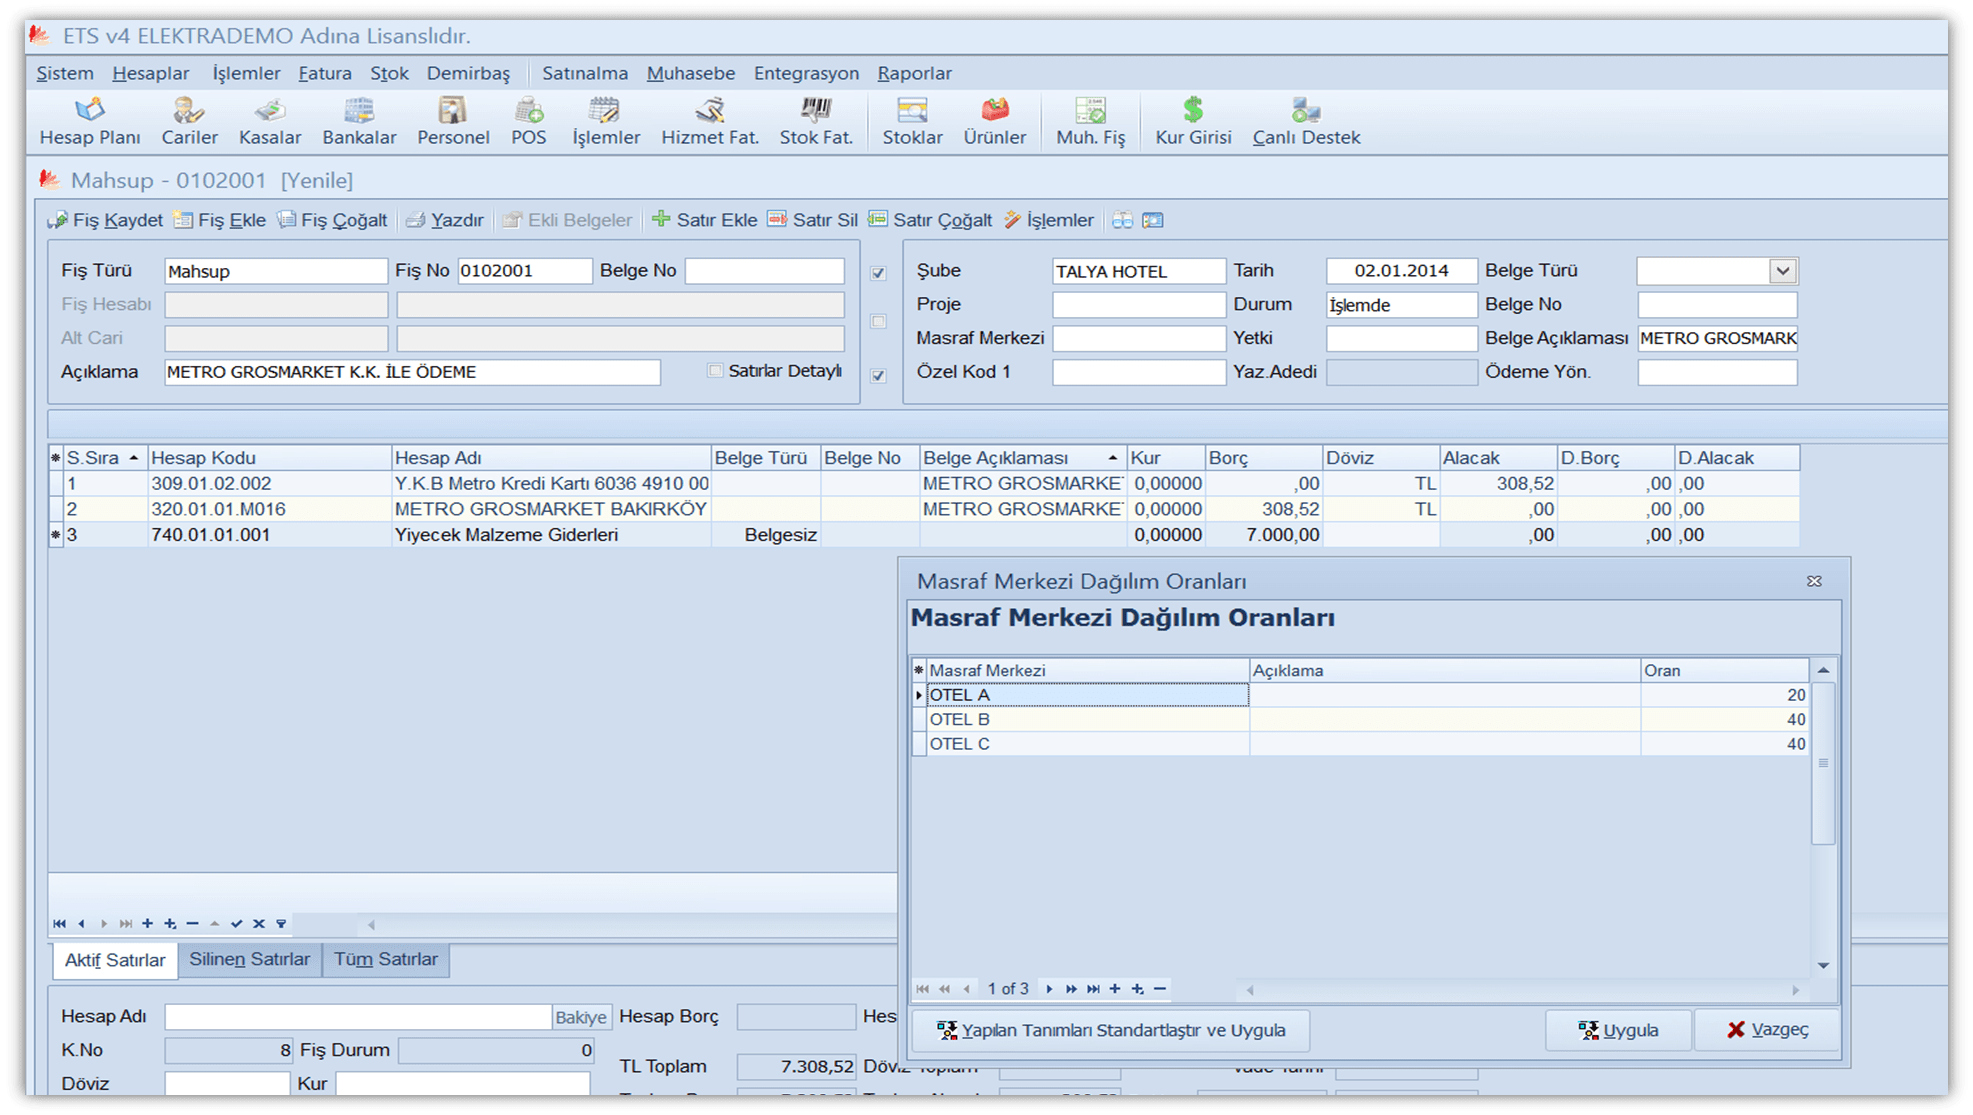Viewport: 1973px width, 1115px height.
Task: Click the Şube field TALYA HOTEL
Action: point(1138,271)
